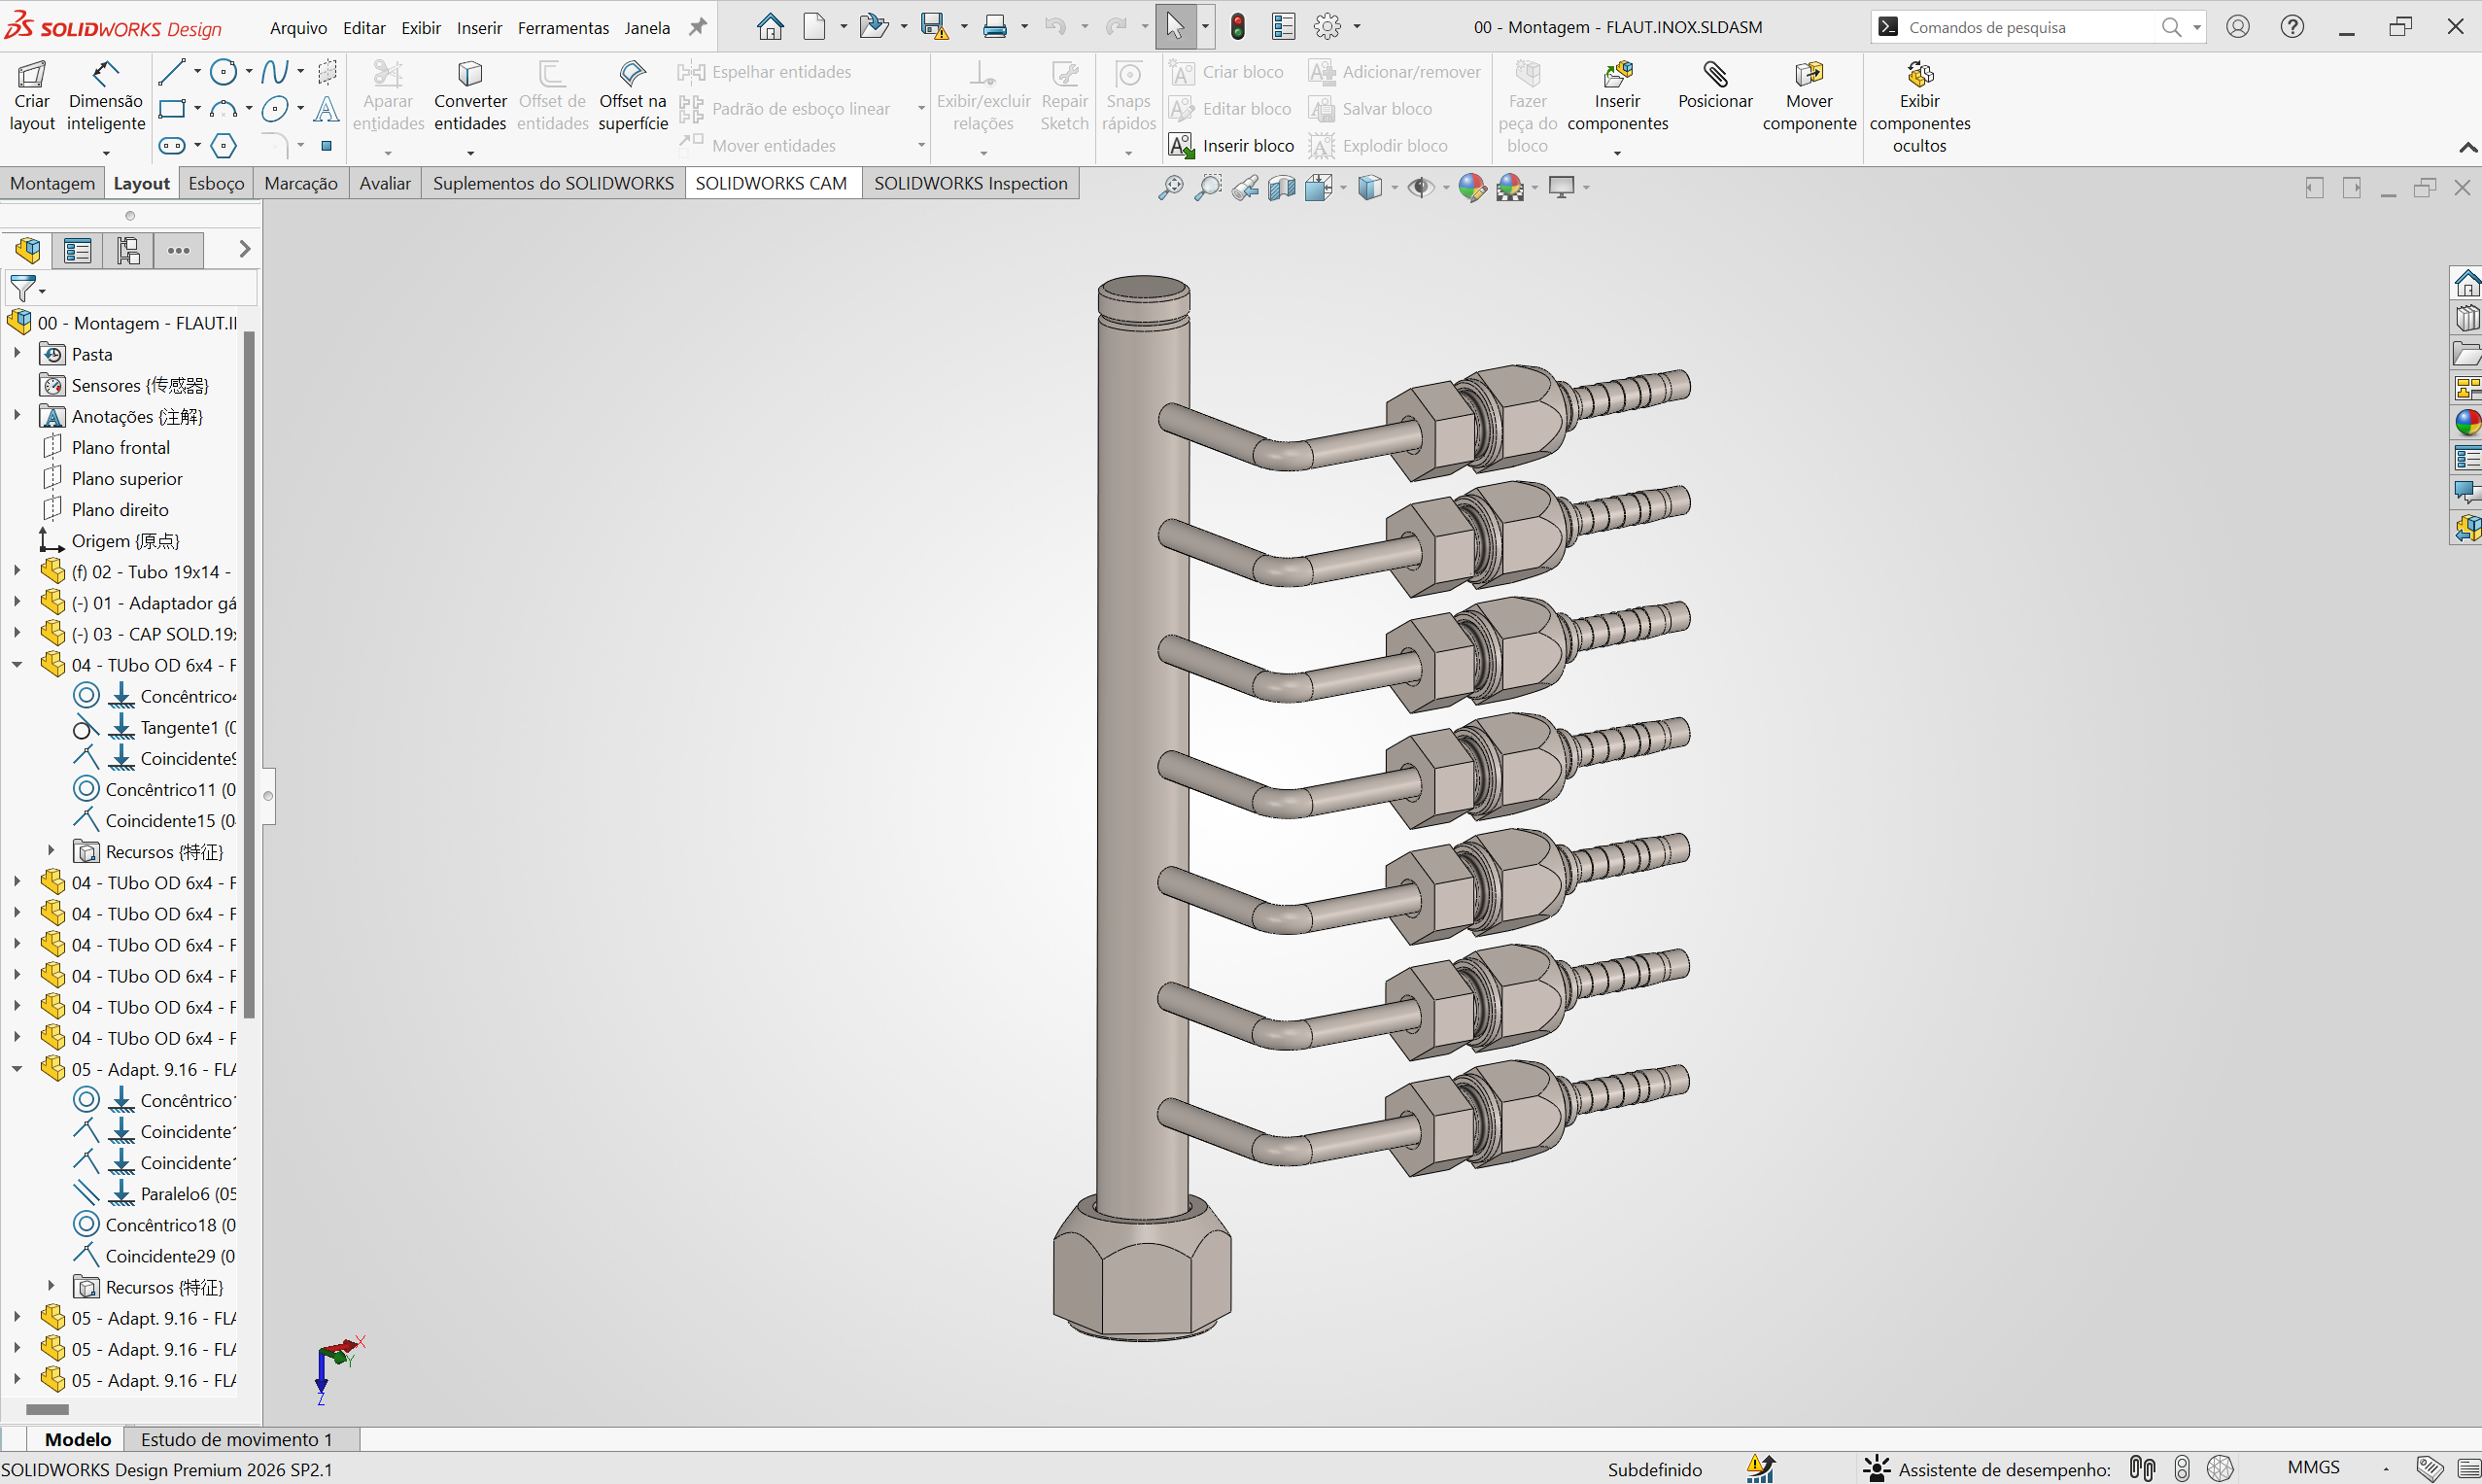Select the Dimensão inteligente tool
Image resolution: width=2482 pixels, height=1484 pixels.
(106, 96)
